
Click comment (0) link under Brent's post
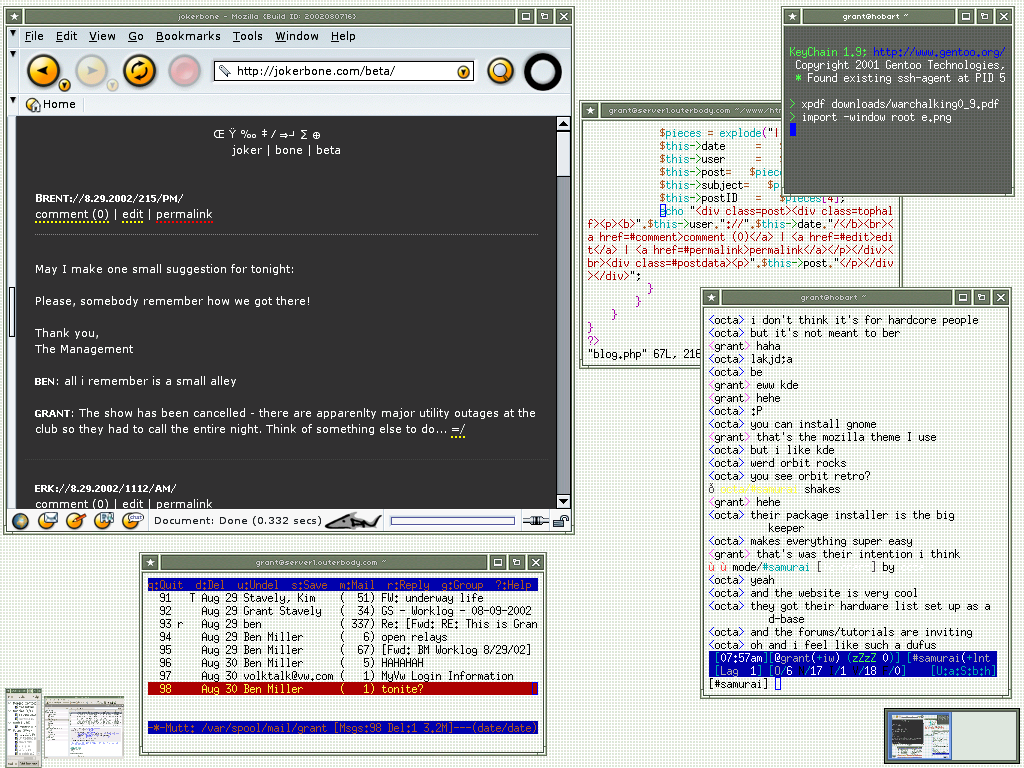72,214
